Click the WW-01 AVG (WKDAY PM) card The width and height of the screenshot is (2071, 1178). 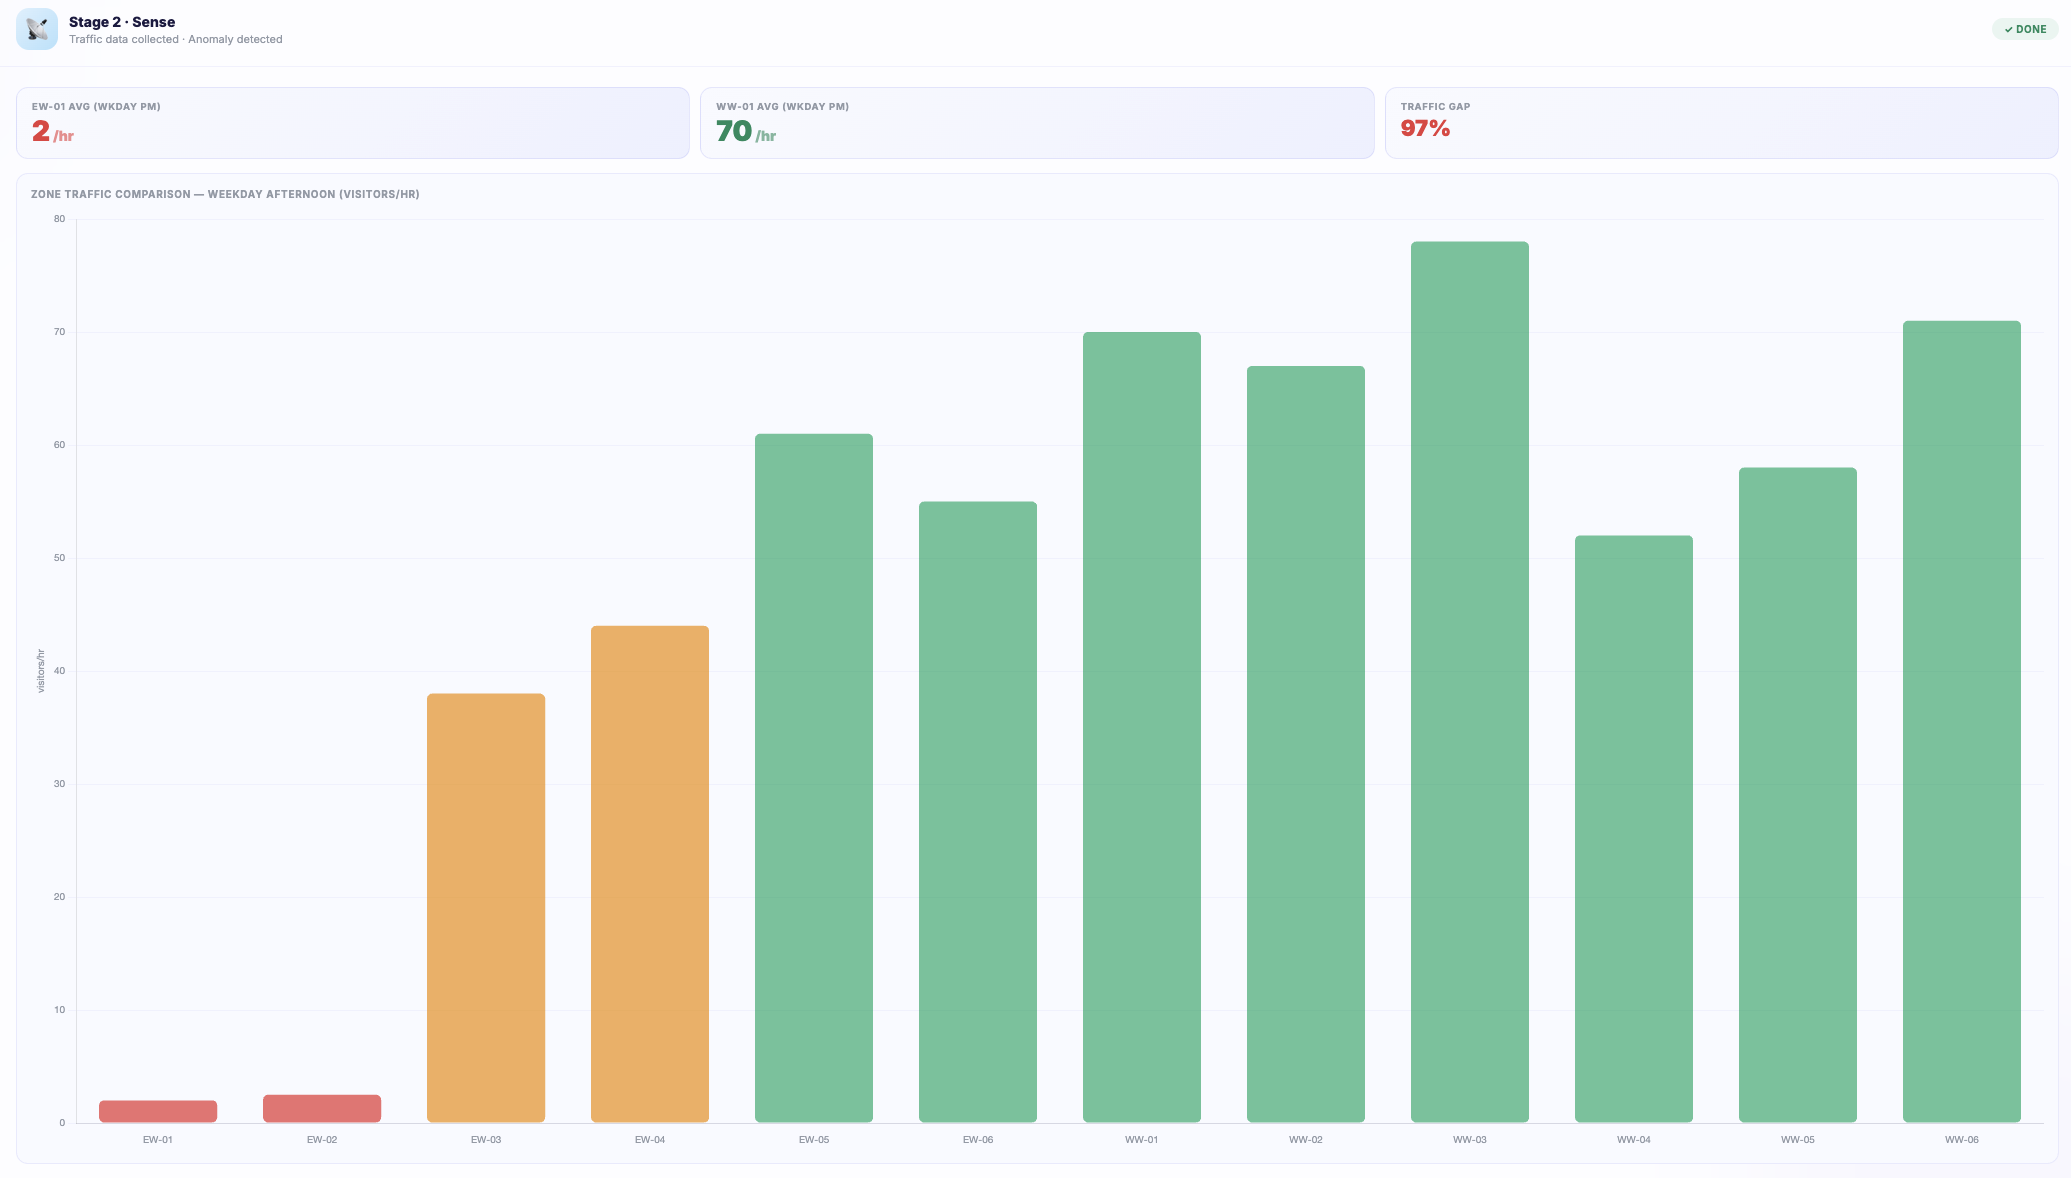[x=1037, y=123]
